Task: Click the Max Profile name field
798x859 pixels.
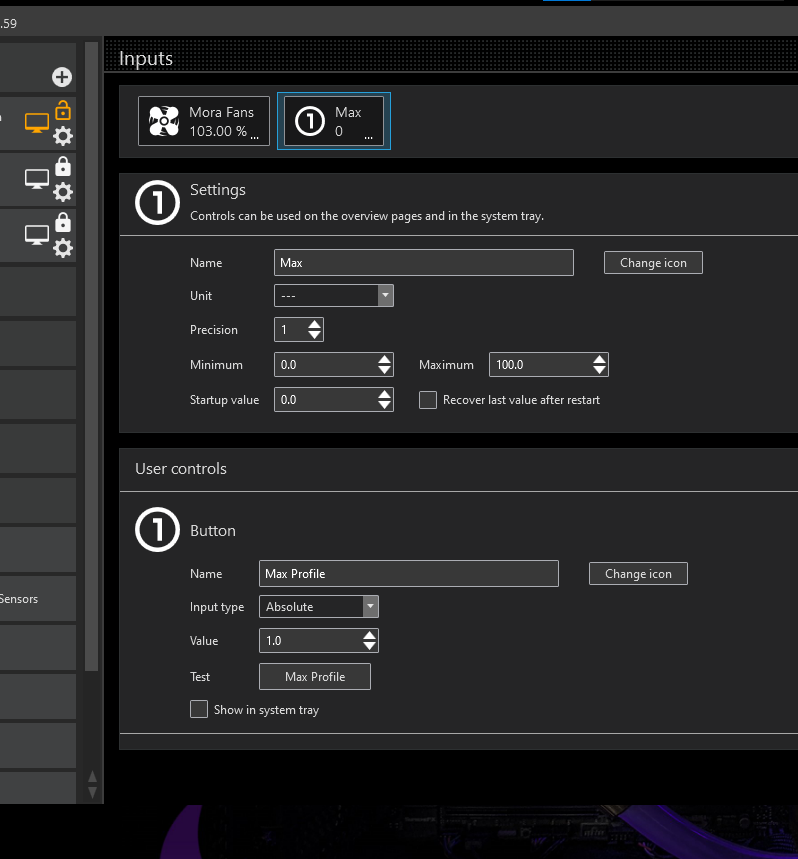Action: click(408, 574)
